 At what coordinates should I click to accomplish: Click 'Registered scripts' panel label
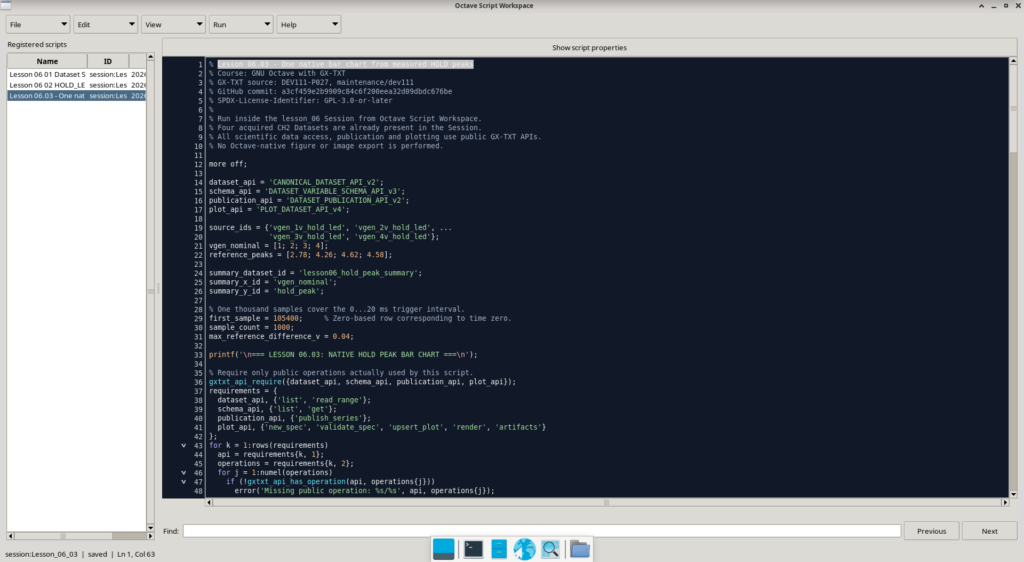click(37, 44)
